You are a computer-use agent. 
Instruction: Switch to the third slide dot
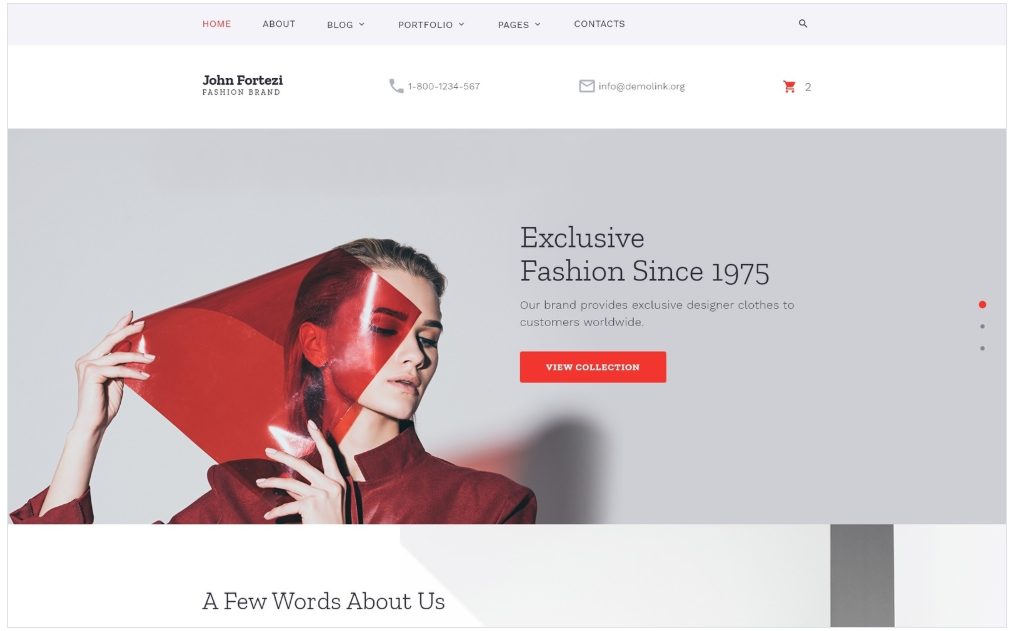[982, 348]
